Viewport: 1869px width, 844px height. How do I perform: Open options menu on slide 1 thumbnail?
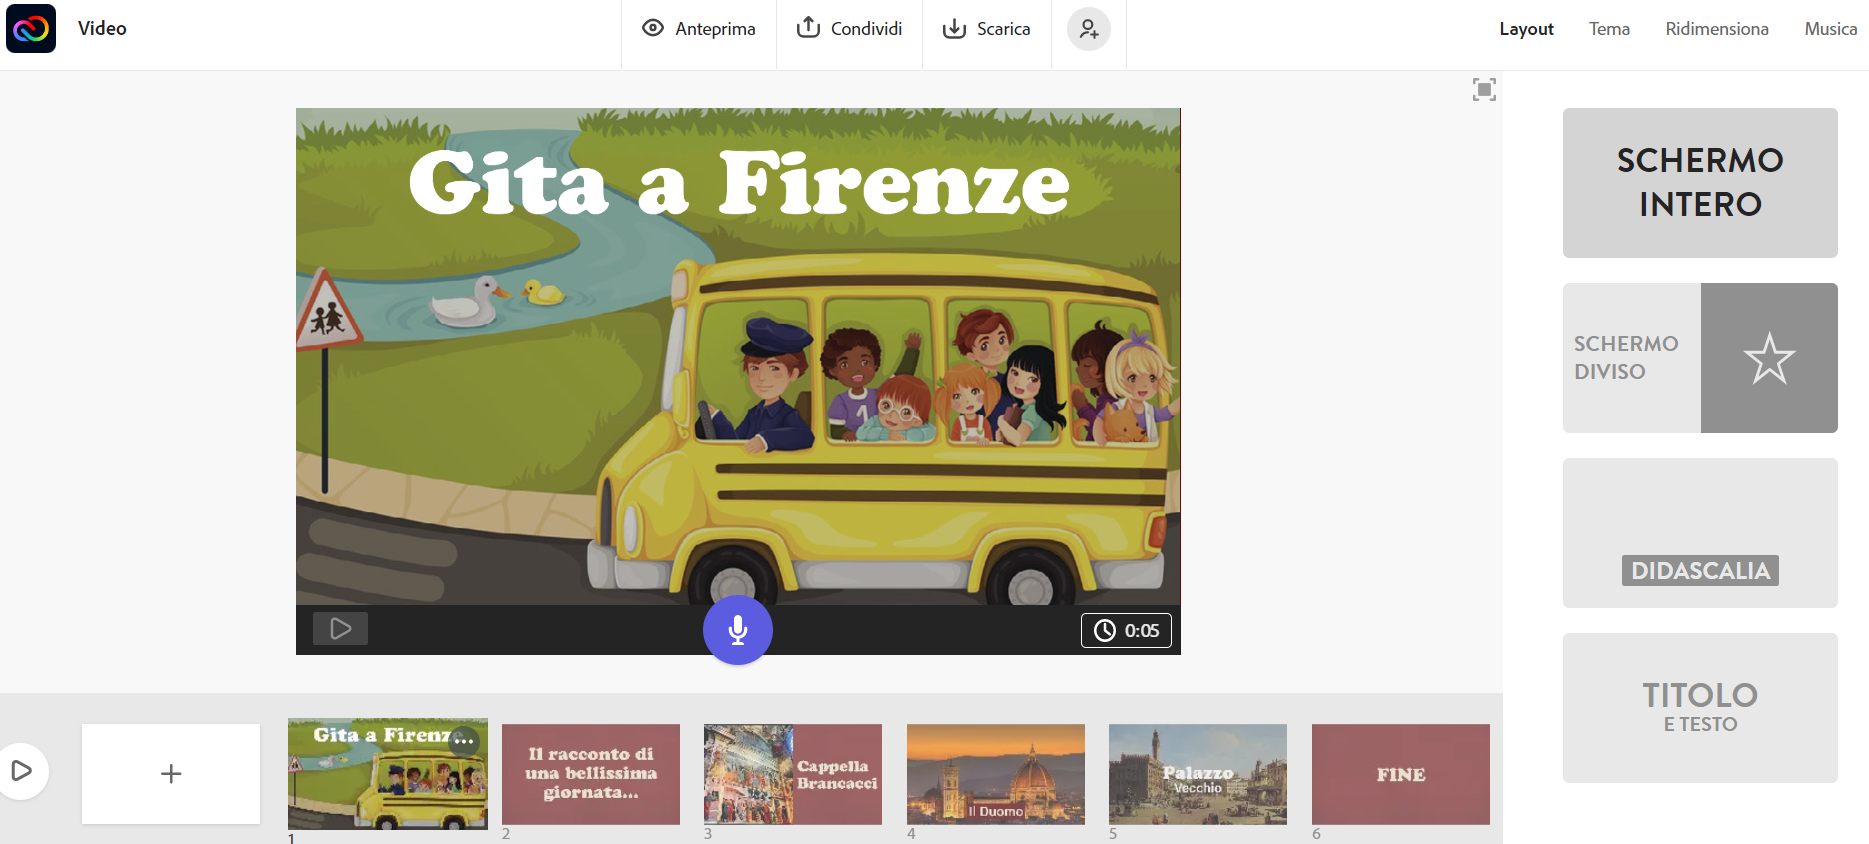(x=464, y=741)
